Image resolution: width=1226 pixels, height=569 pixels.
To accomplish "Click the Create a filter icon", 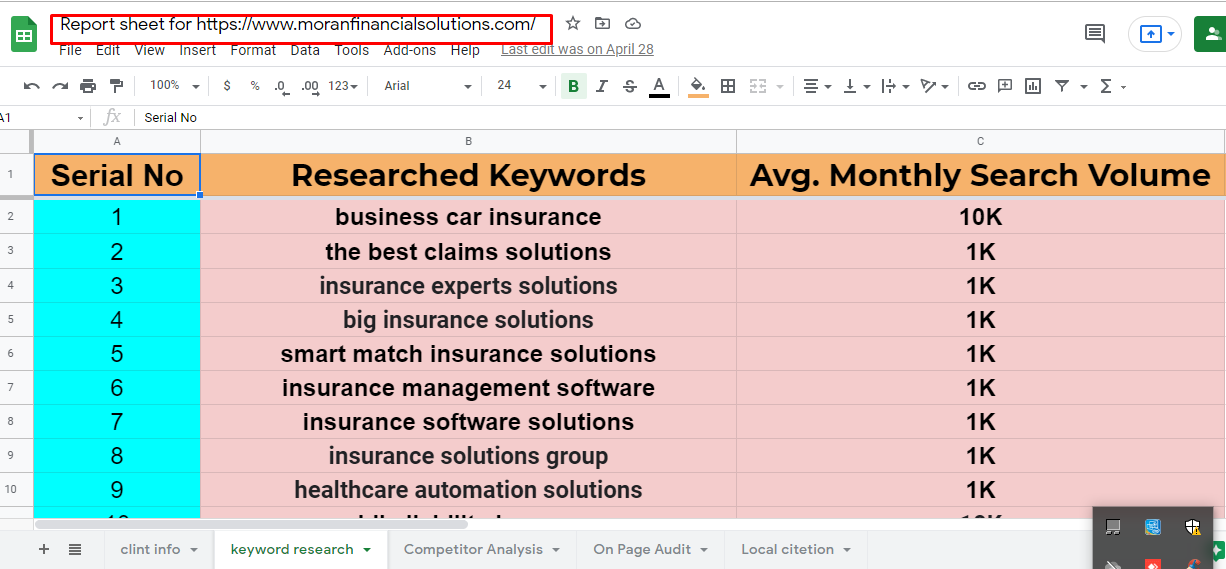I will (1062, 86).
